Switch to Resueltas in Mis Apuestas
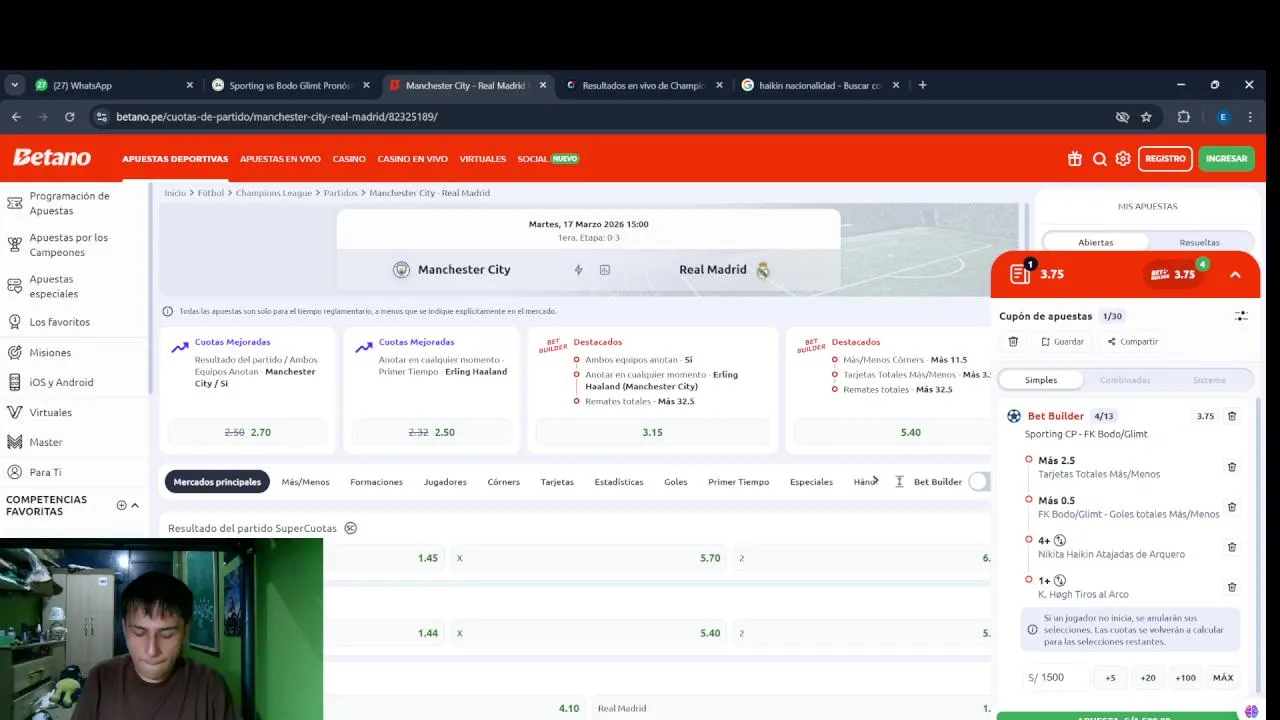The width and height of the screenshot is (1280, 720). point(1199,242)
